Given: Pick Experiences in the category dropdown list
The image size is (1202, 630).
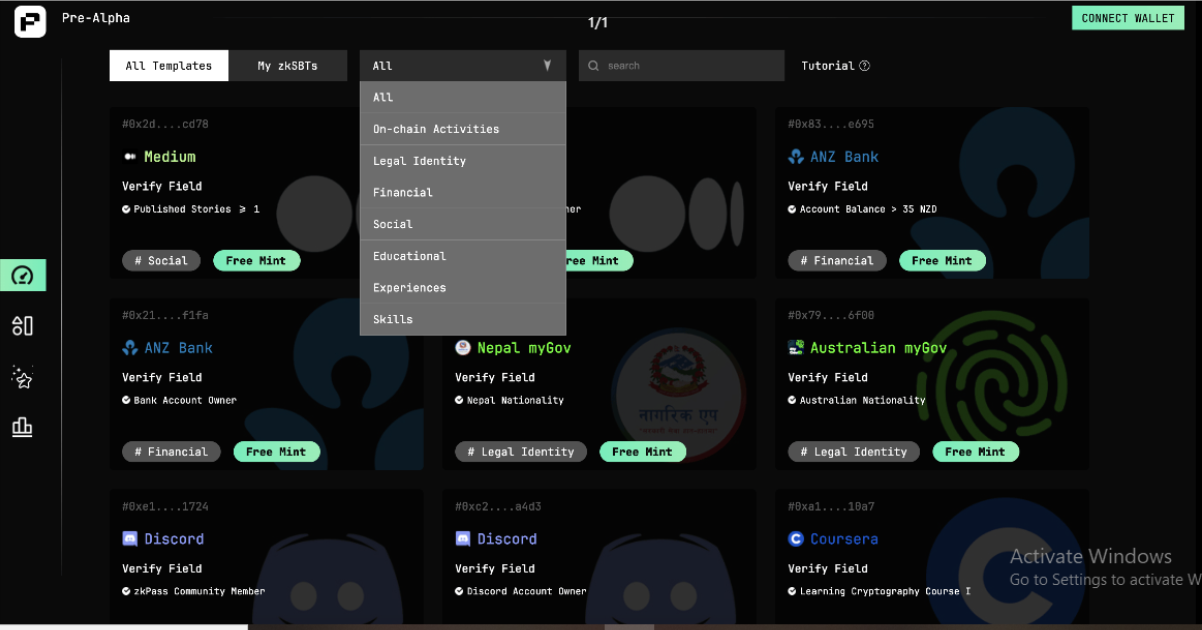Looking at the screenshot, I should tap(463, 288).
